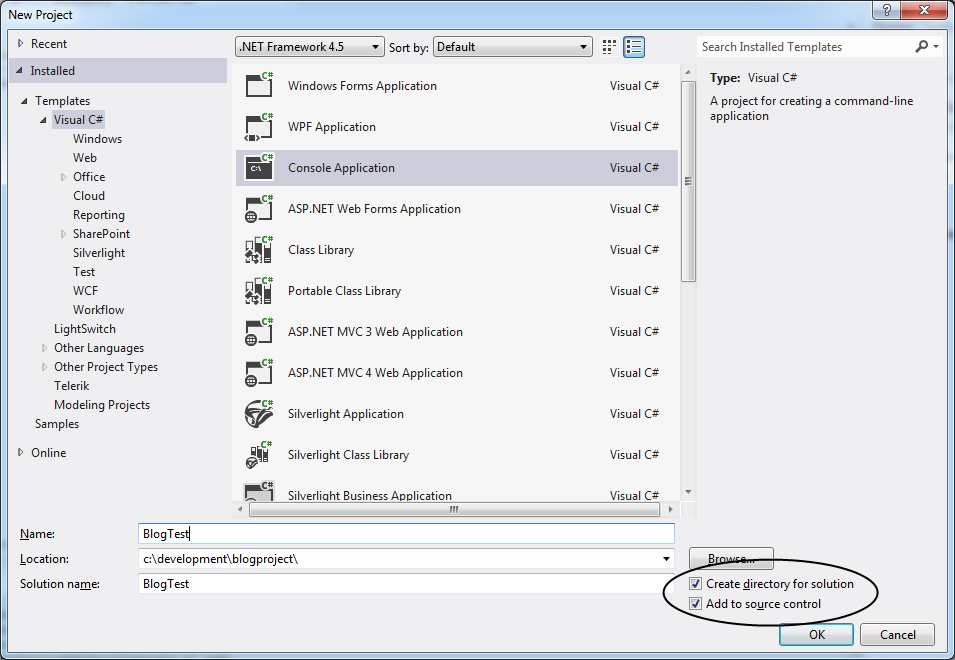Image resolution: width=955 pixels, height=660 pixels.
Task: Click the Search Installed Templates box
Action: click(x=805, y=47)
